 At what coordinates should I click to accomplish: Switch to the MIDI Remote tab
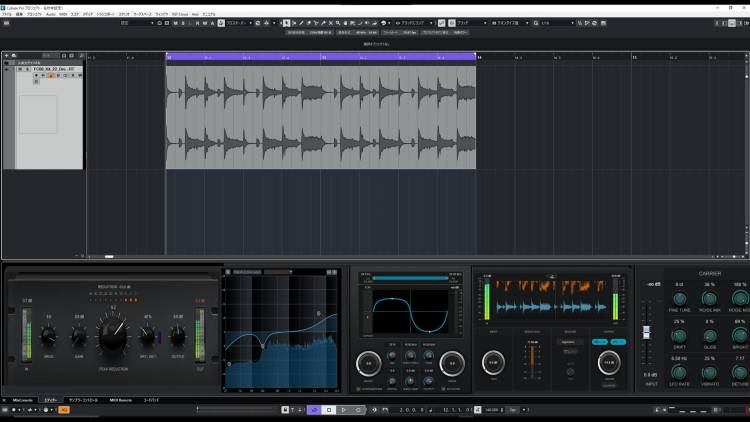coord(121,400)
